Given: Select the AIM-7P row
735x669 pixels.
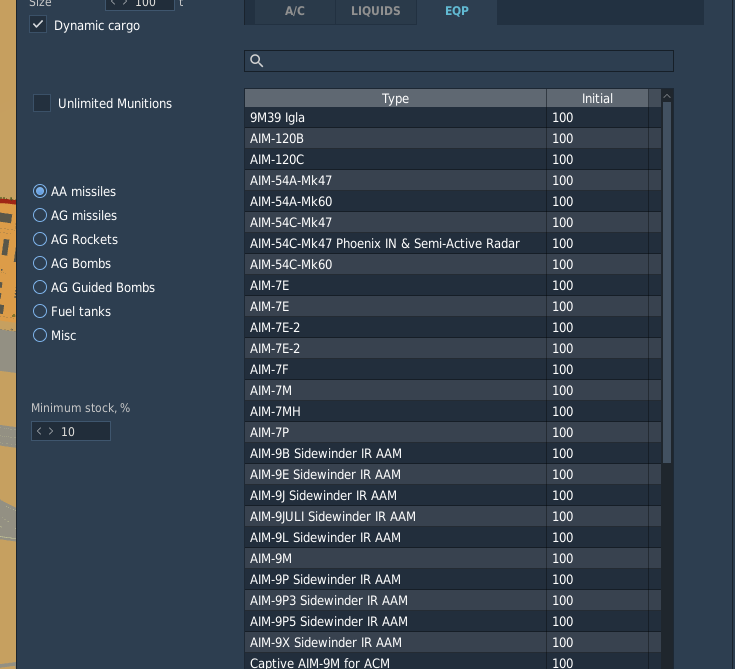Looking at the screenshot, I should point(453,432).
